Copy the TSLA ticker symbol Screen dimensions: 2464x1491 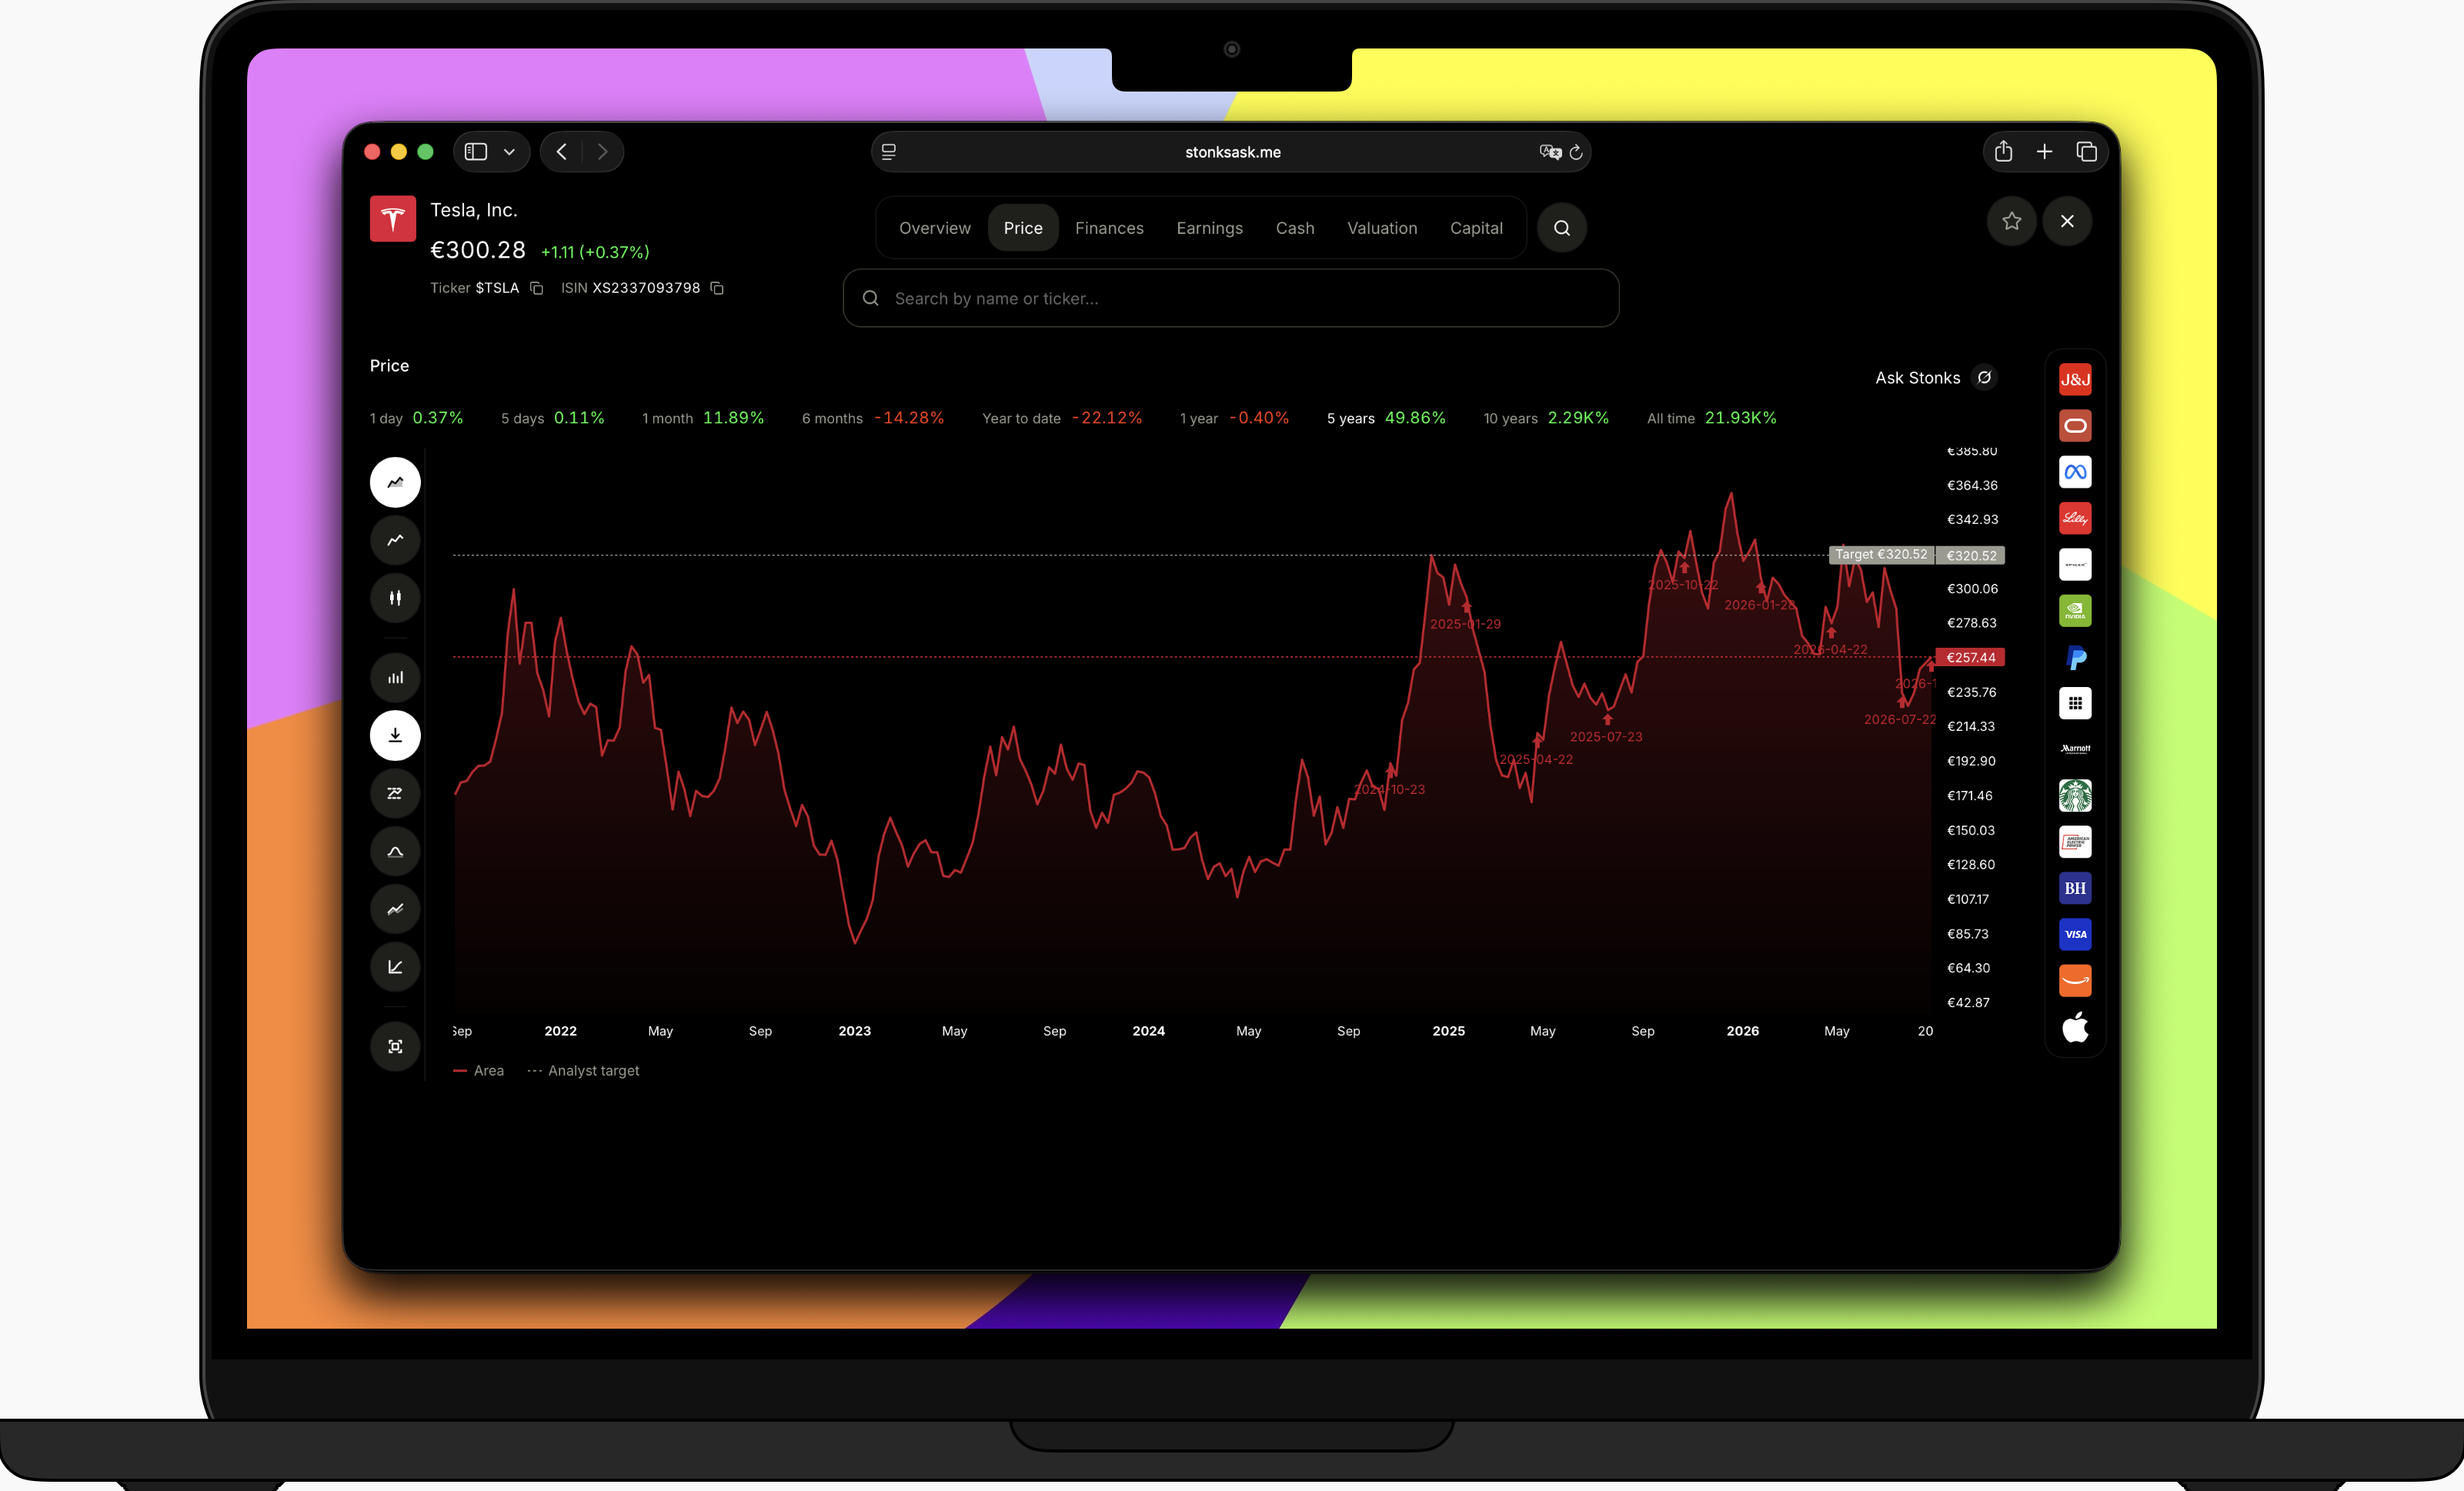(x=536, y=288)
